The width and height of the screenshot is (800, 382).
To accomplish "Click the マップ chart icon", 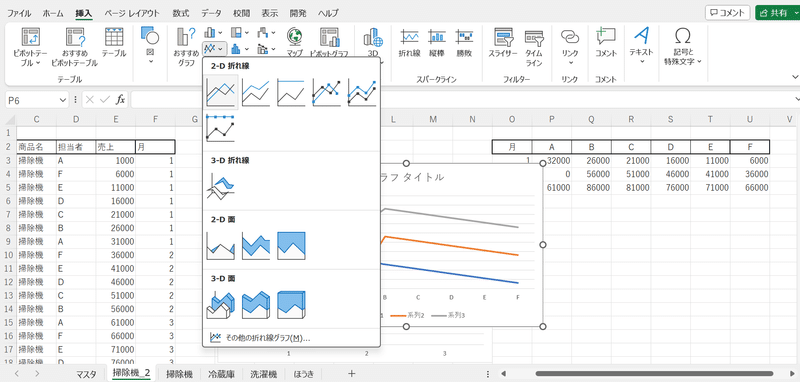I will pos(294,42).
